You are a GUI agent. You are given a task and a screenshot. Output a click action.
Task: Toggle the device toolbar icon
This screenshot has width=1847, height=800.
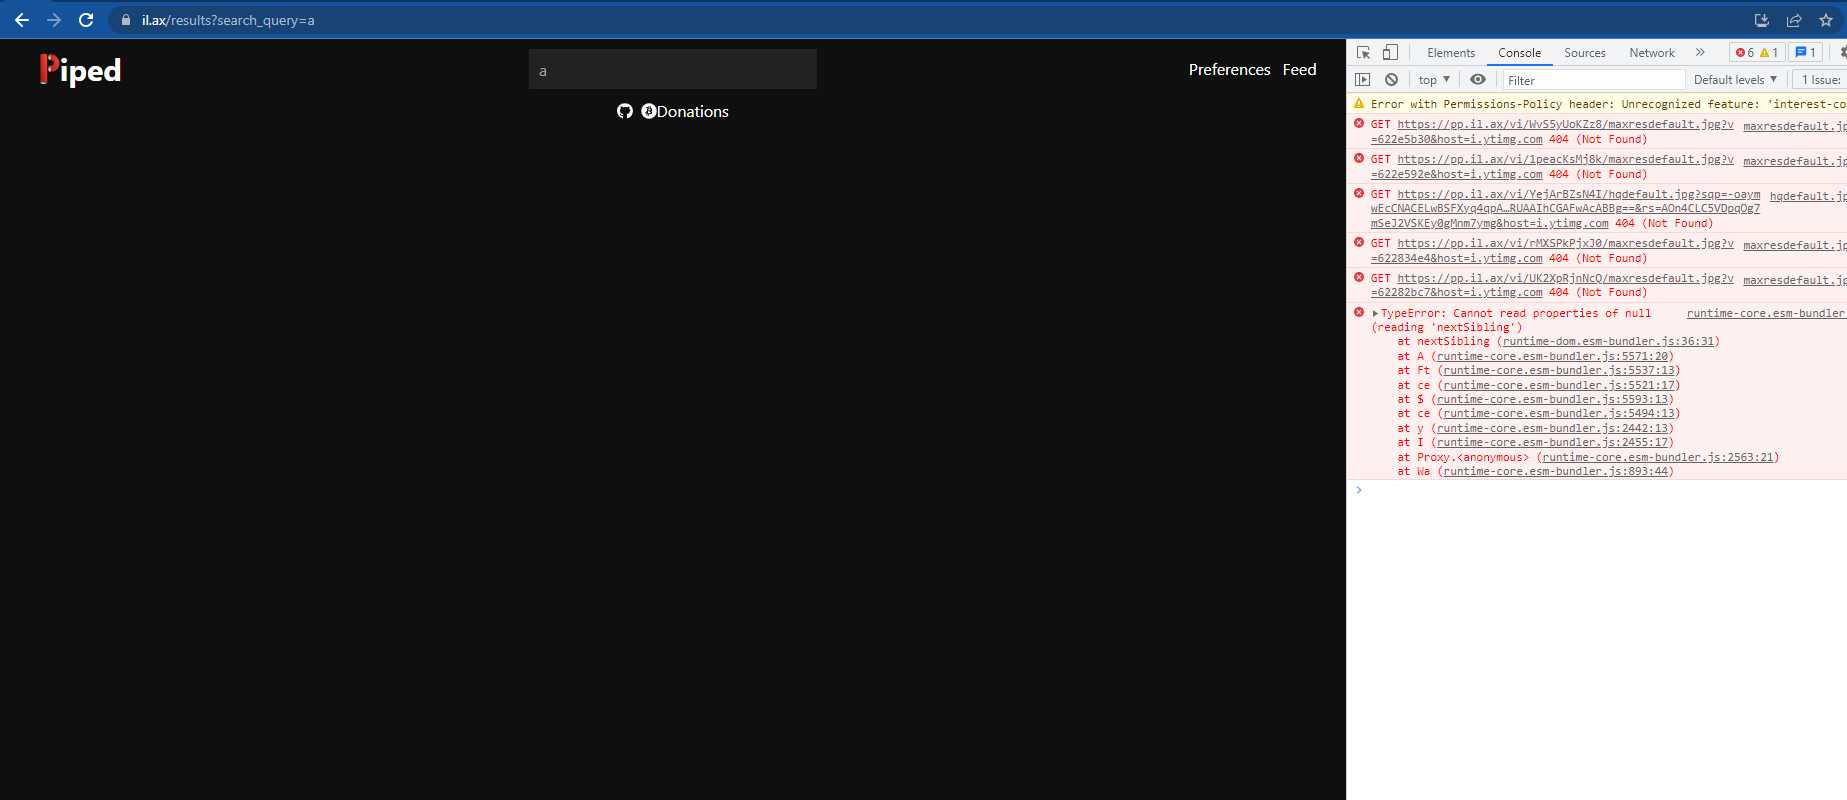[x=1390, y=53]
